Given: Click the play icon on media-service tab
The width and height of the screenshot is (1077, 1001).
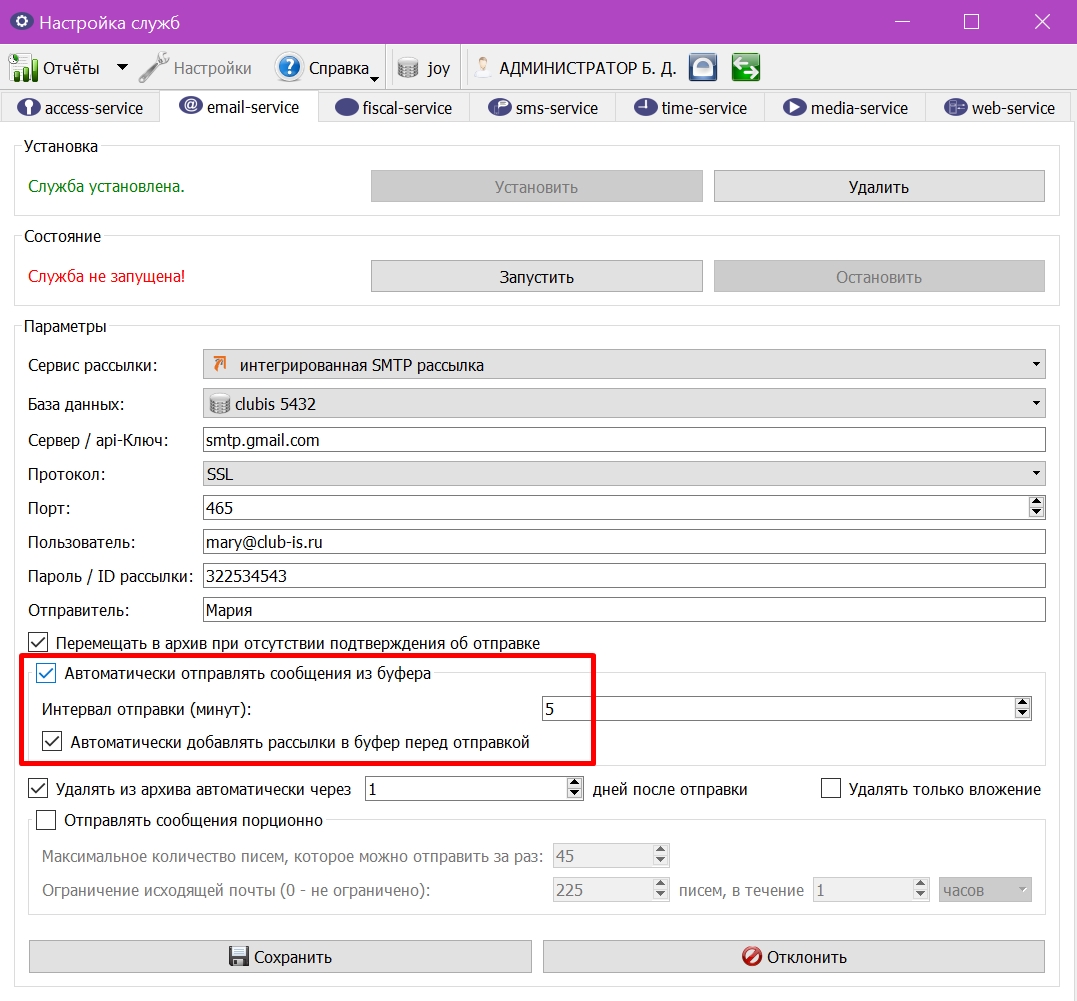Looking at the screenshot, I should (794, 108).
